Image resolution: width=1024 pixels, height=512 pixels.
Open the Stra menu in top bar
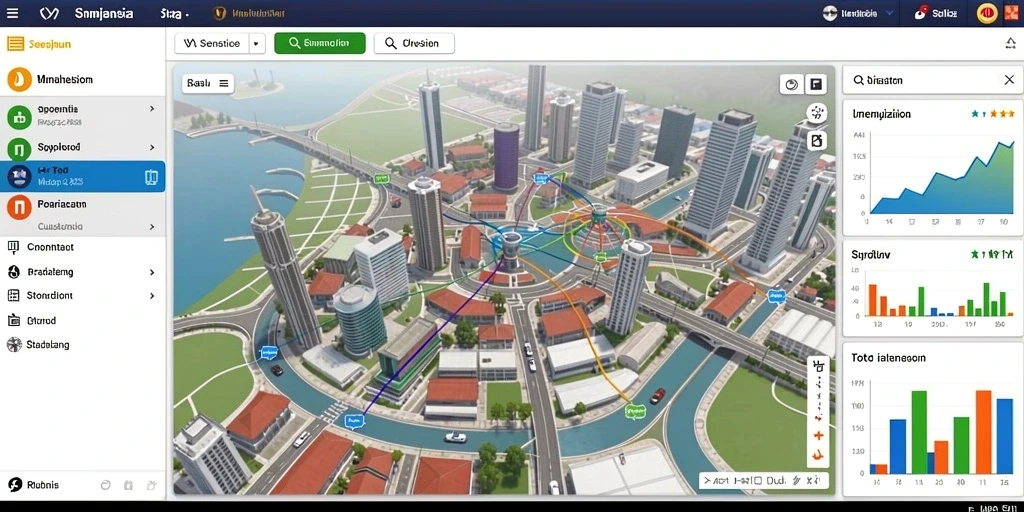click(175, 13)
